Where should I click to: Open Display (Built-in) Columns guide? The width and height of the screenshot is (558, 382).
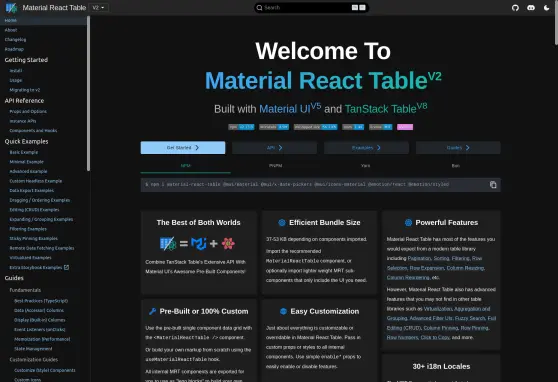40,320
